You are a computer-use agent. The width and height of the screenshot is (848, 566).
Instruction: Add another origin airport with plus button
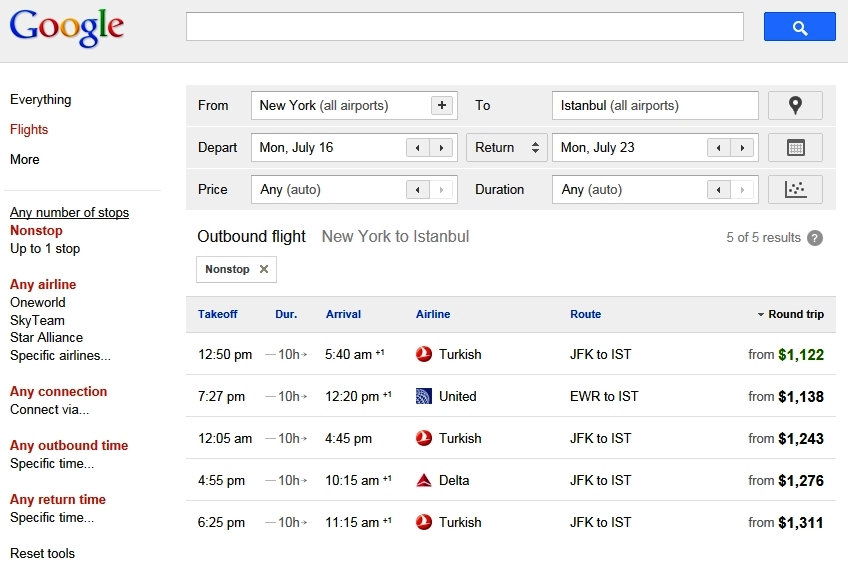(x=441, y=105)
